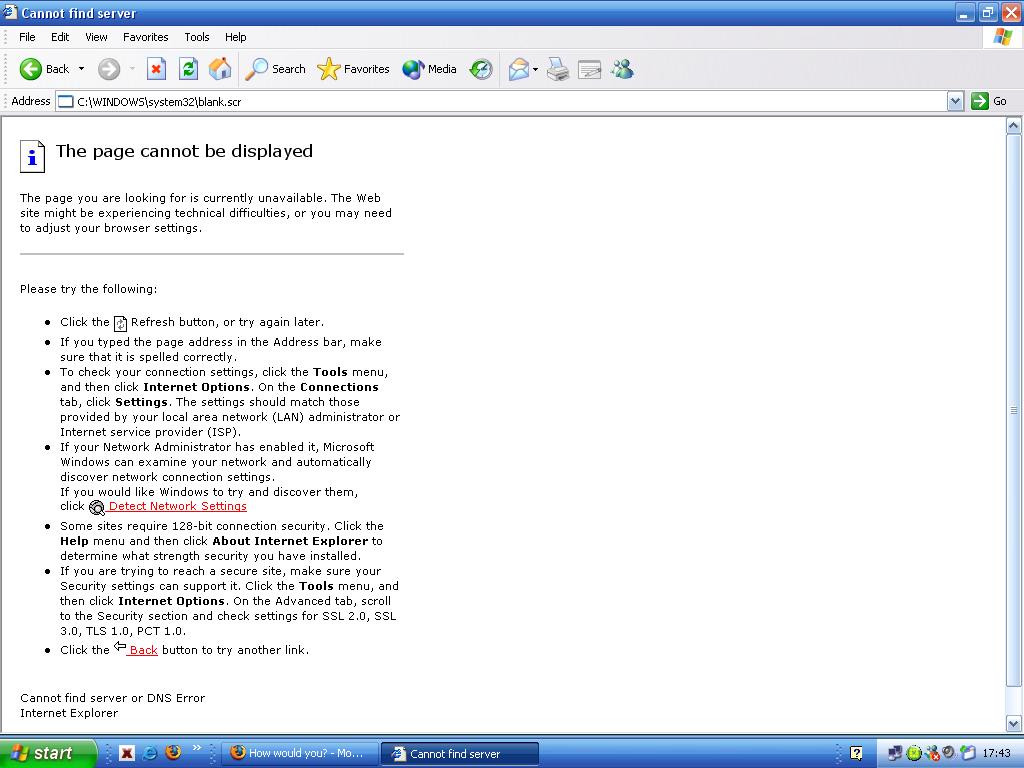Click the 'Cannot find server or DNS Error' text

[x=112, y=698]
